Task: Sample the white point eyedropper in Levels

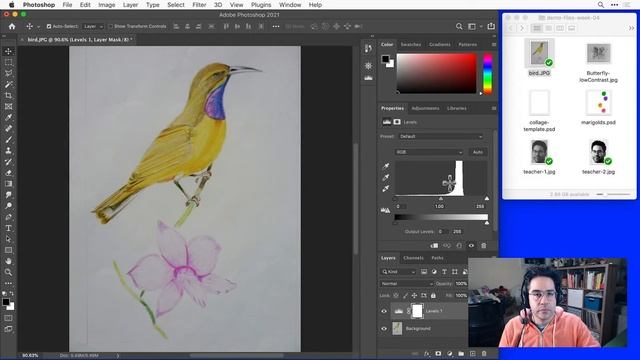Action: 386,189
